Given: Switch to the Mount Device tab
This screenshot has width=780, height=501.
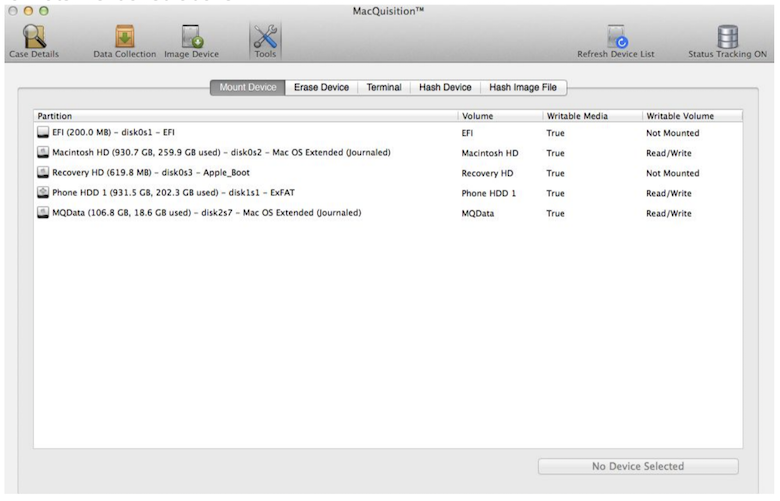Looking at the screenshot, I should pyautogui.click(x=248, y=88).
